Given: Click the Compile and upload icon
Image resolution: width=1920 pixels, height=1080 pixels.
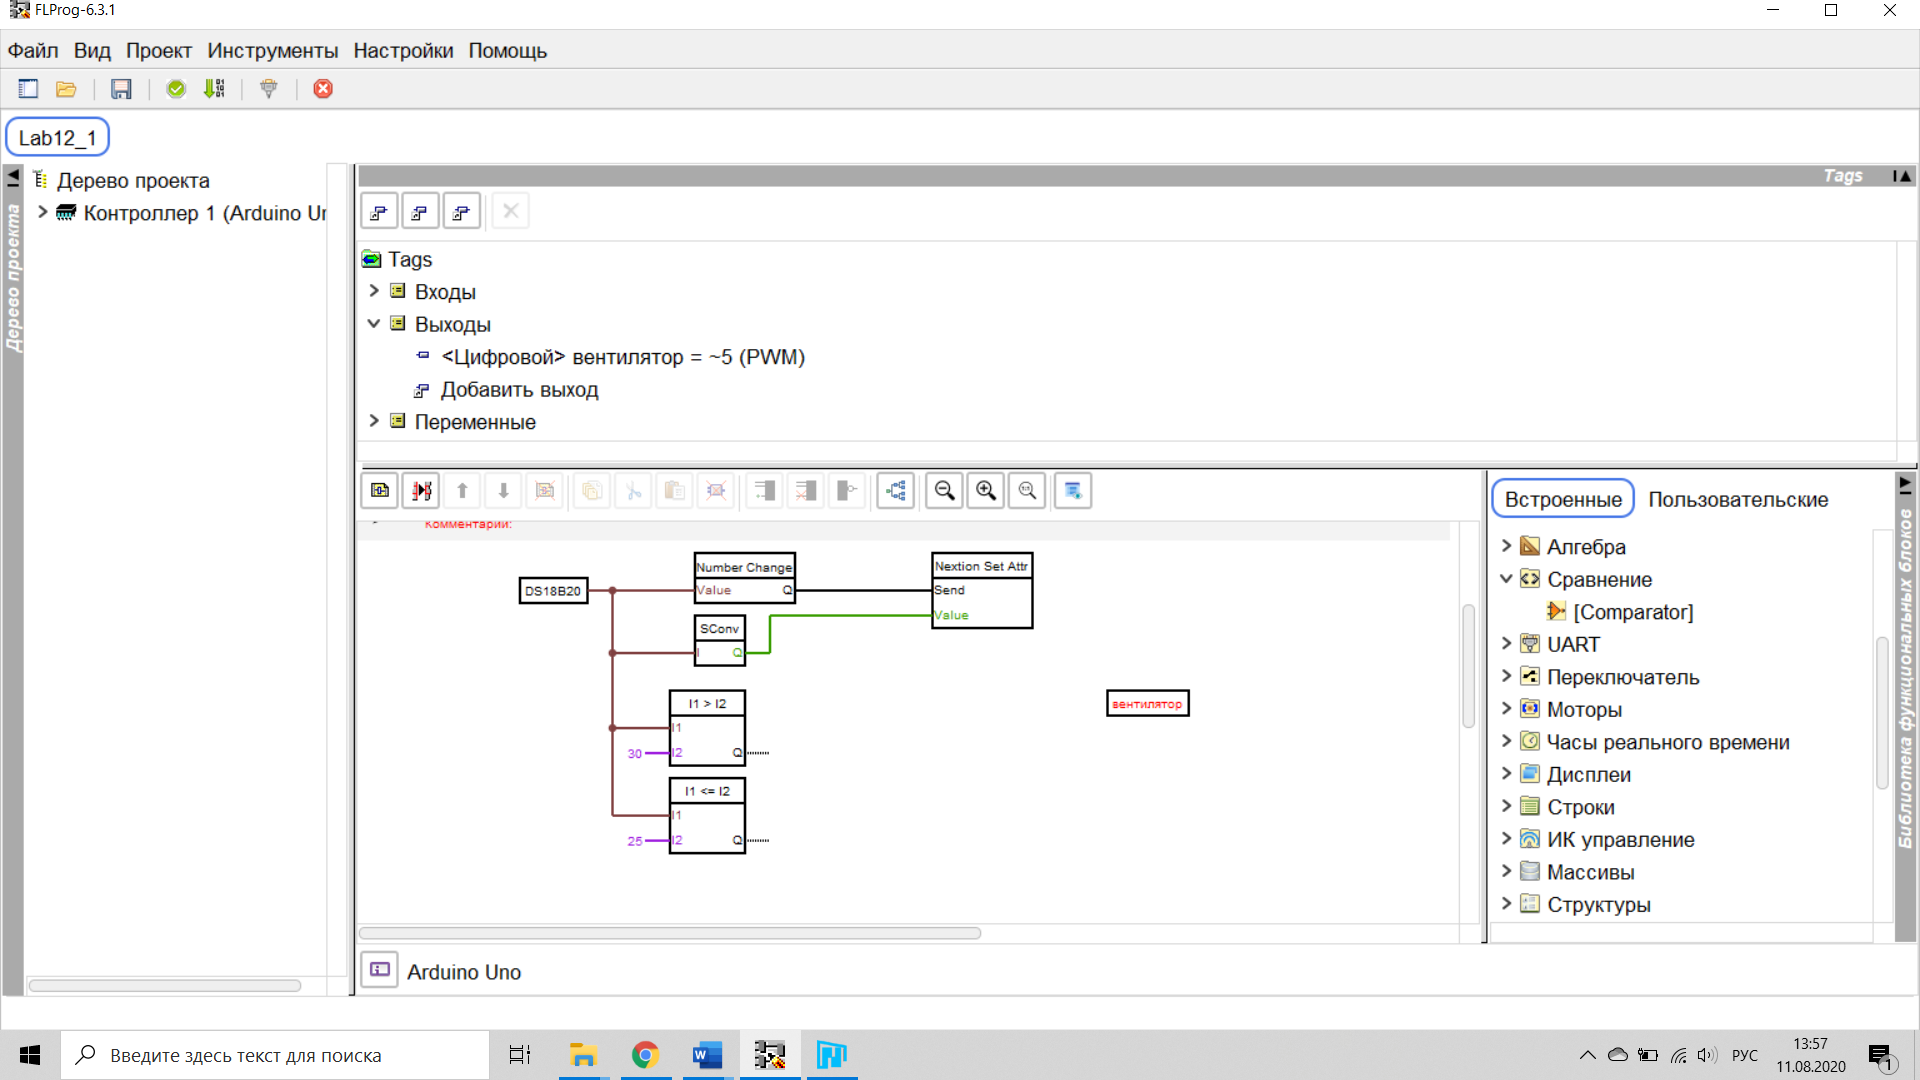Looking at the screenshot, I should [214, 89].
